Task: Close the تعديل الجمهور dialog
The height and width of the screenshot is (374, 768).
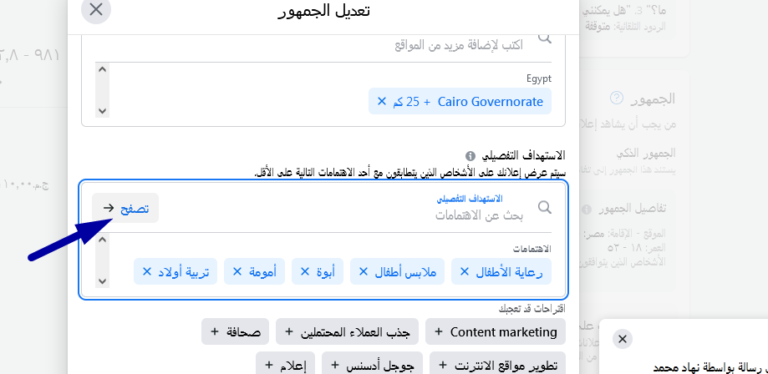Action: coord(96,9)
